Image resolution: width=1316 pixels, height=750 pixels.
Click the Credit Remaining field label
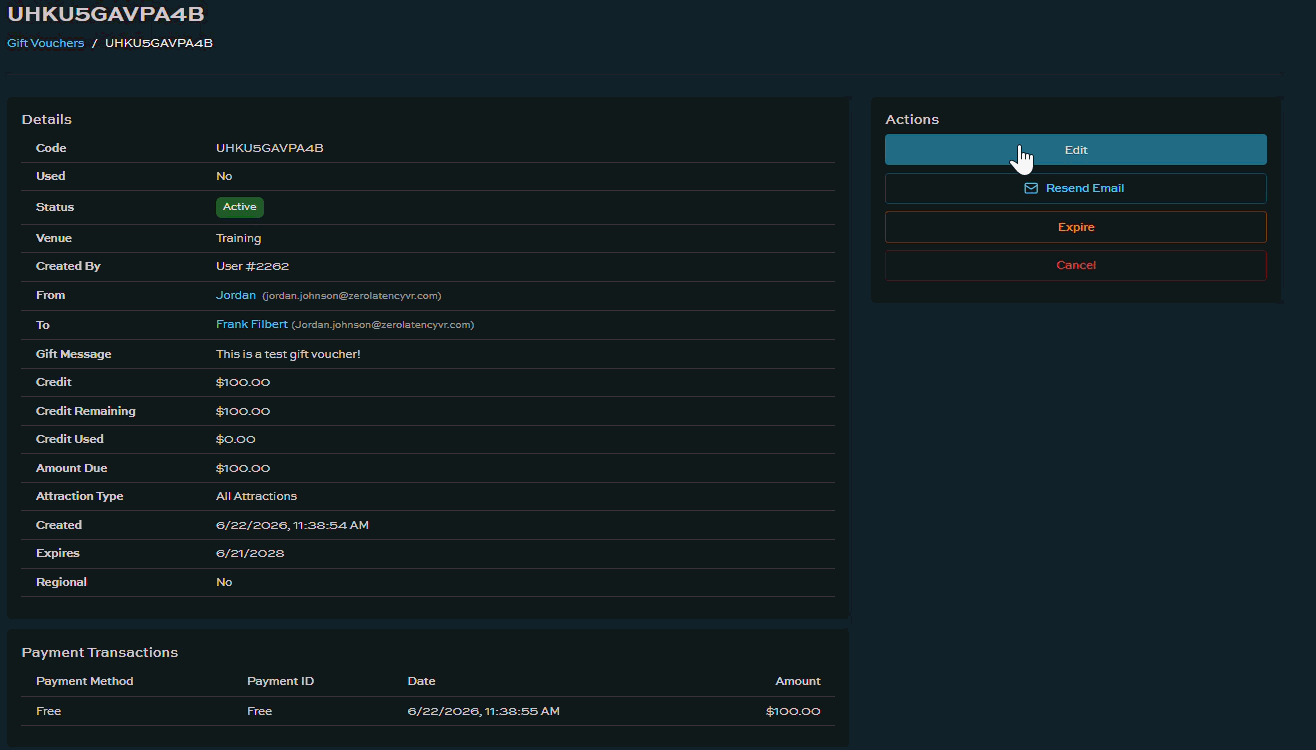(x=86, y=411)
